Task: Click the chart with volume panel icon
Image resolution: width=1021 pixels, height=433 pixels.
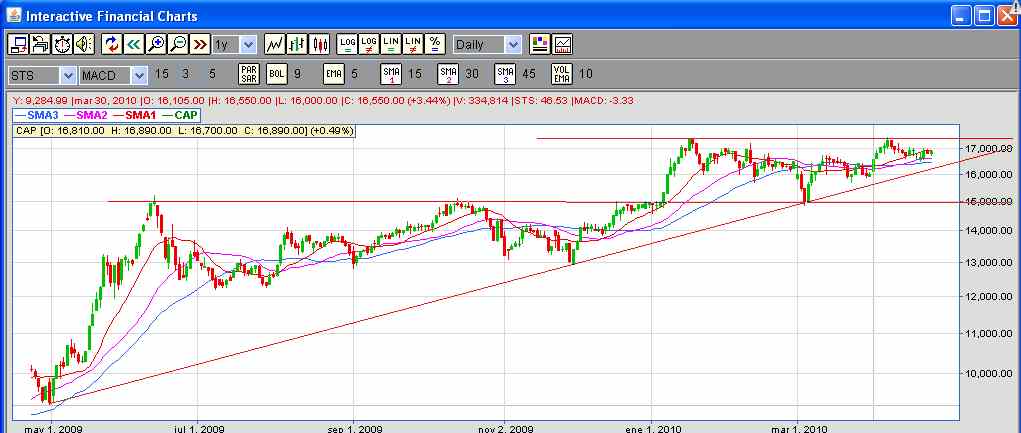Action: pos(563,44)
